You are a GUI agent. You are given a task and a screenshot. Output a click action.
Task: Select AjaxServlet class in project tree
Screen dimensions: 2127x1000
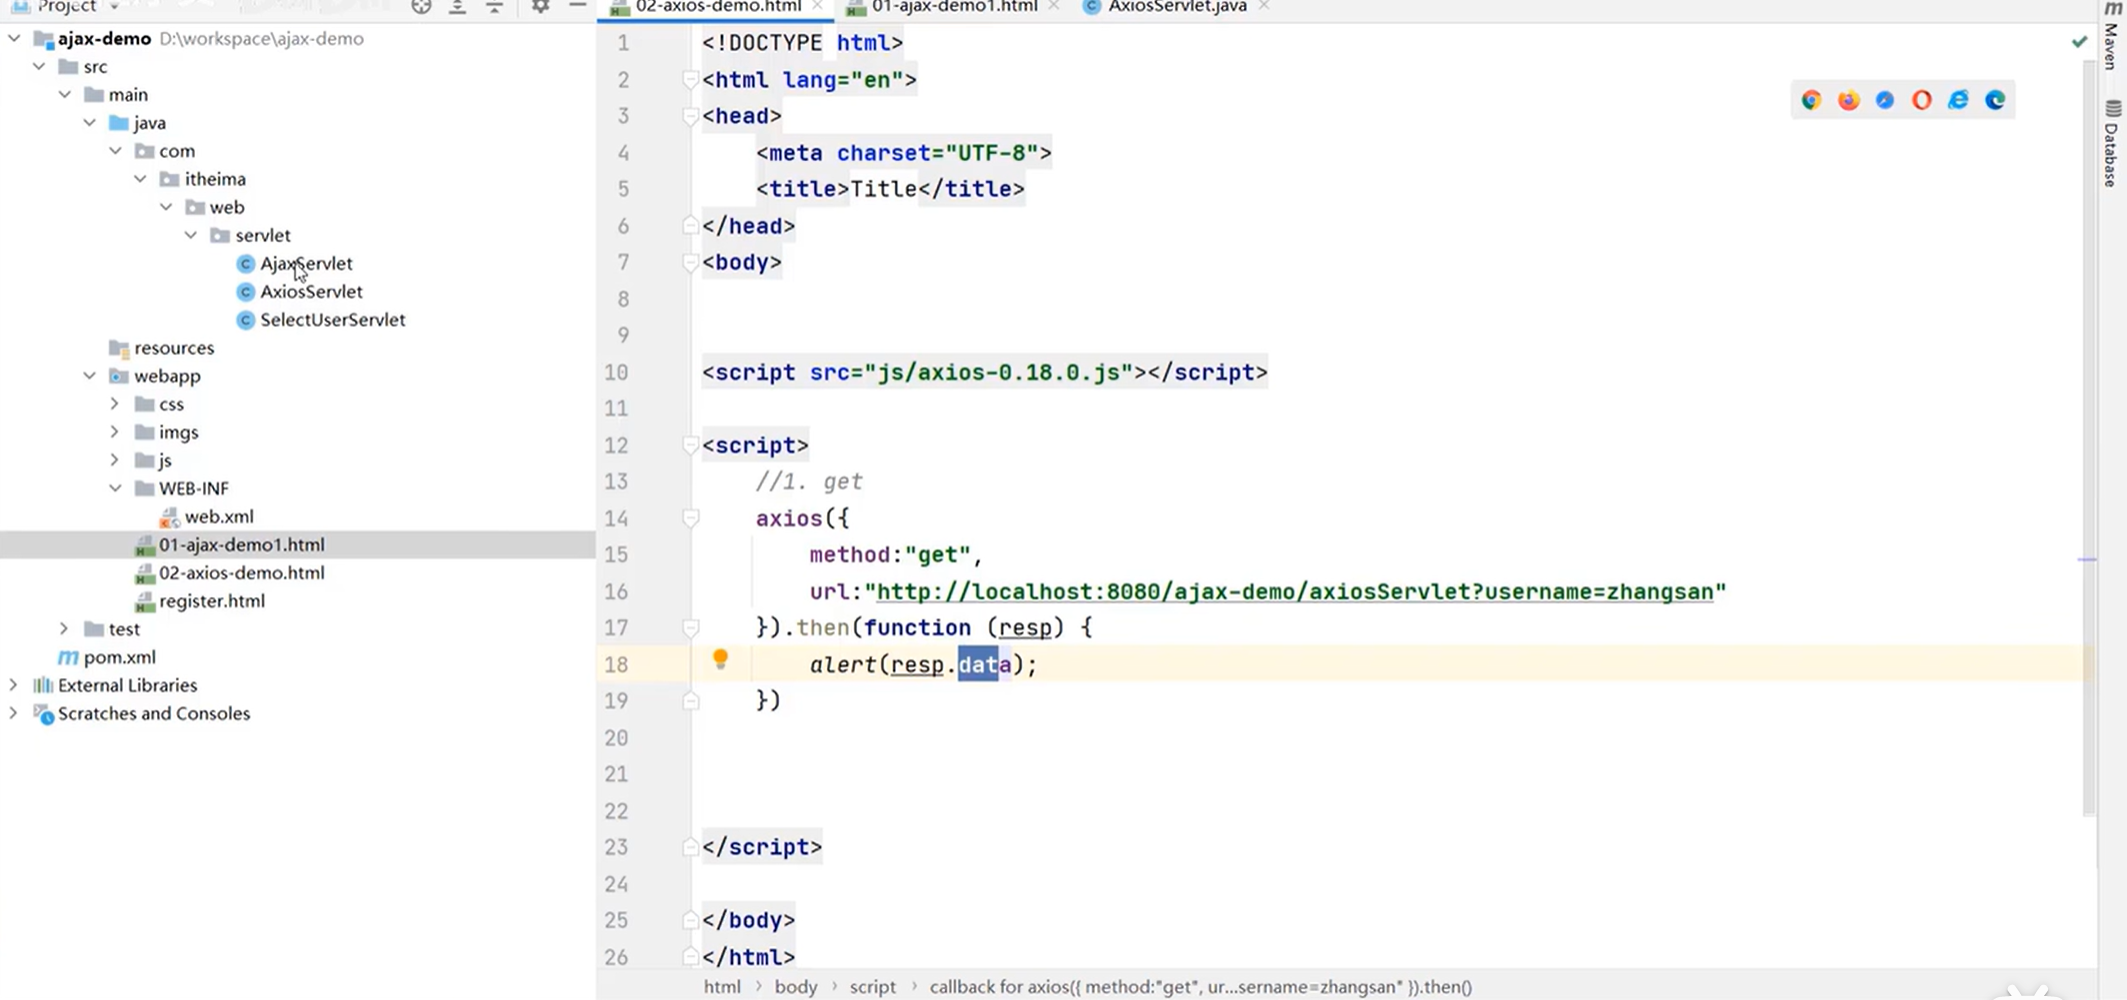pyautogui.click(x=306, y=263)
